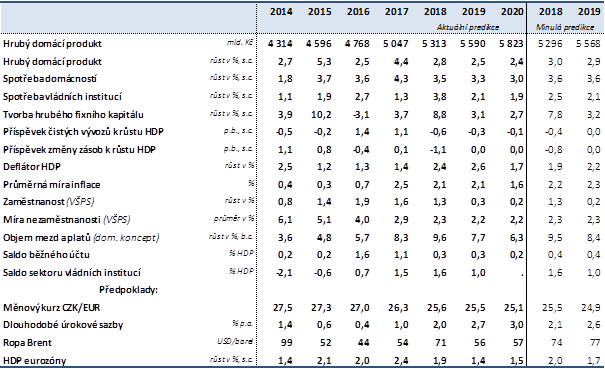Image resolution: width=605 pixels, height=369 pixels.
Task: Select HDP eurozóny row label
Action: tap(34, 361)
